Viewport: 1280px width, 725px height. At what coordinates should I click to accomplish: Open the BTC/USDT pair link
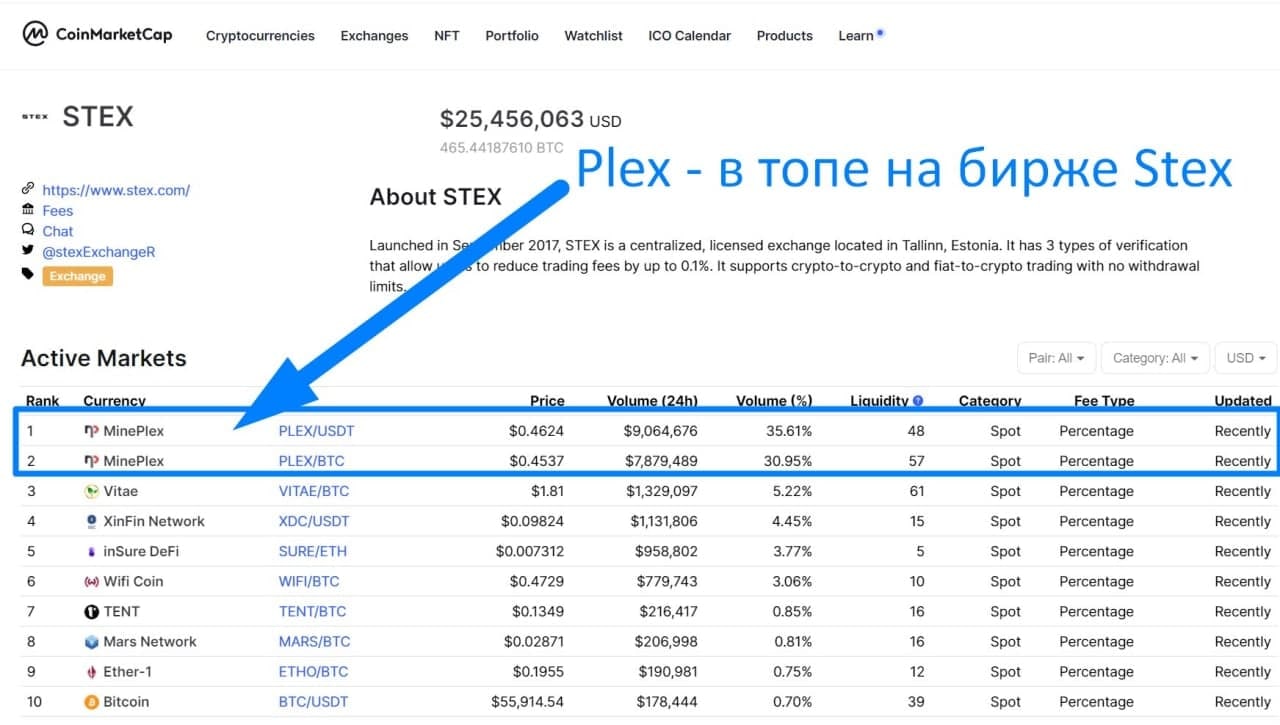pos(313,702)
